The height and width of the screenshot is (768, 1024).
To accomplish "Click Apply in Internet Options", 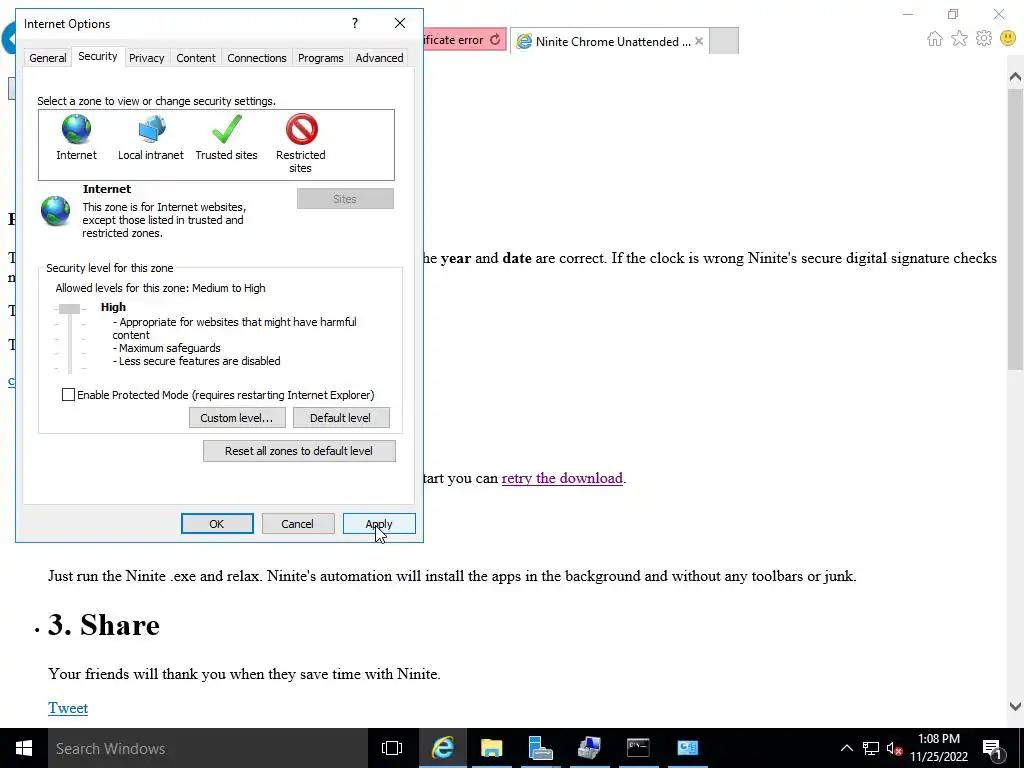I will click(379, 524).
